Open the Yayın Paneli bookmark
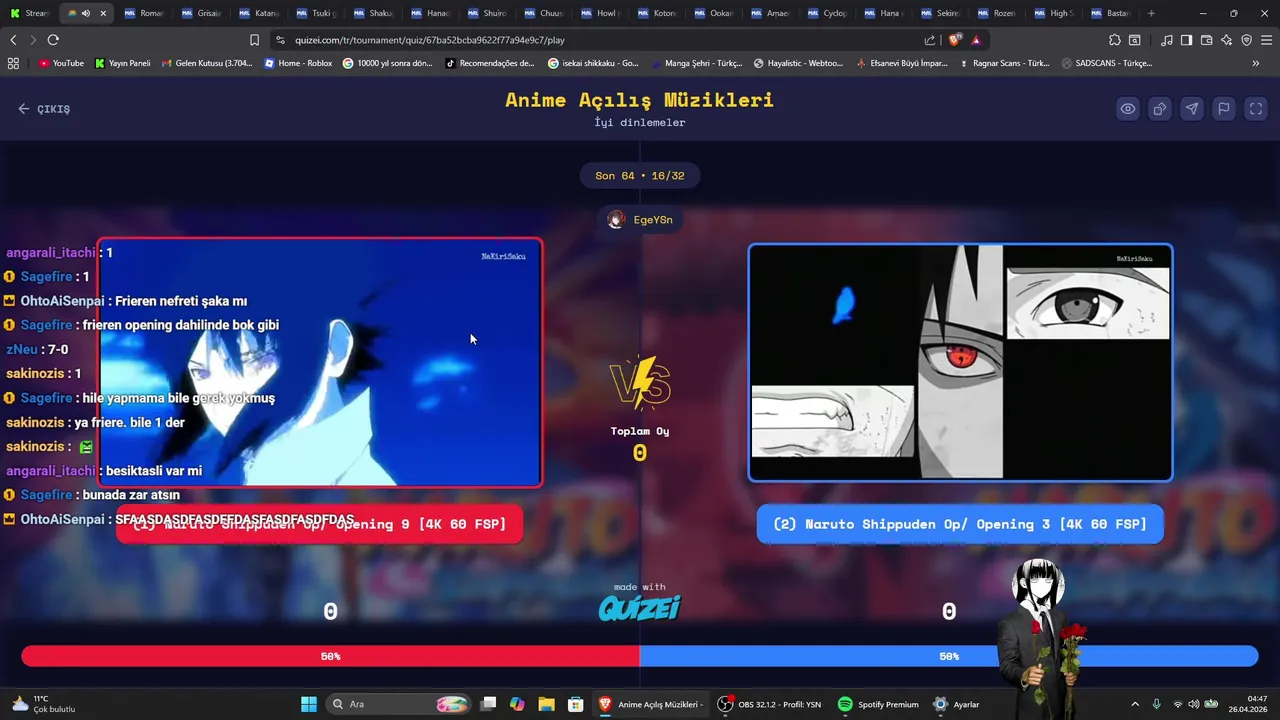 pyautogui.click(x=122, y=63)
